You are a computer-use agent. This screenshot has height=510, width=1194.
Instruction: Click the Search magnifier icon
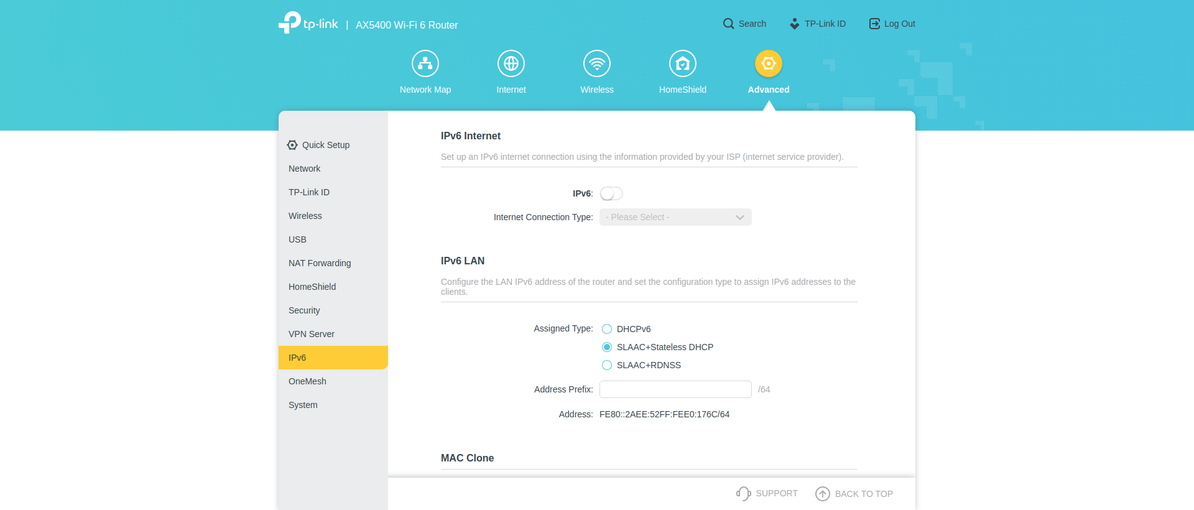coord(729,24)
